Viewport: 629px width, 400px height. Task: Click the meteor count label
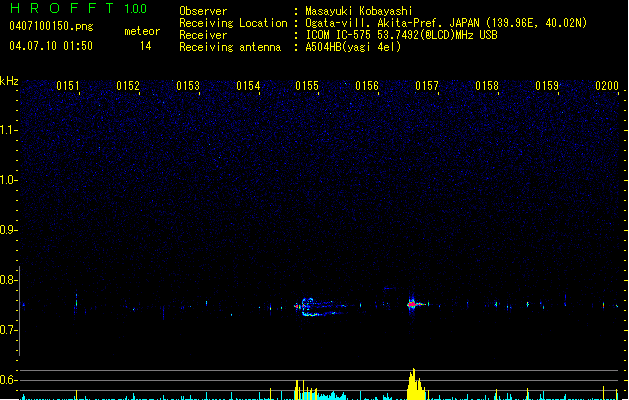[x=142, y=31]
